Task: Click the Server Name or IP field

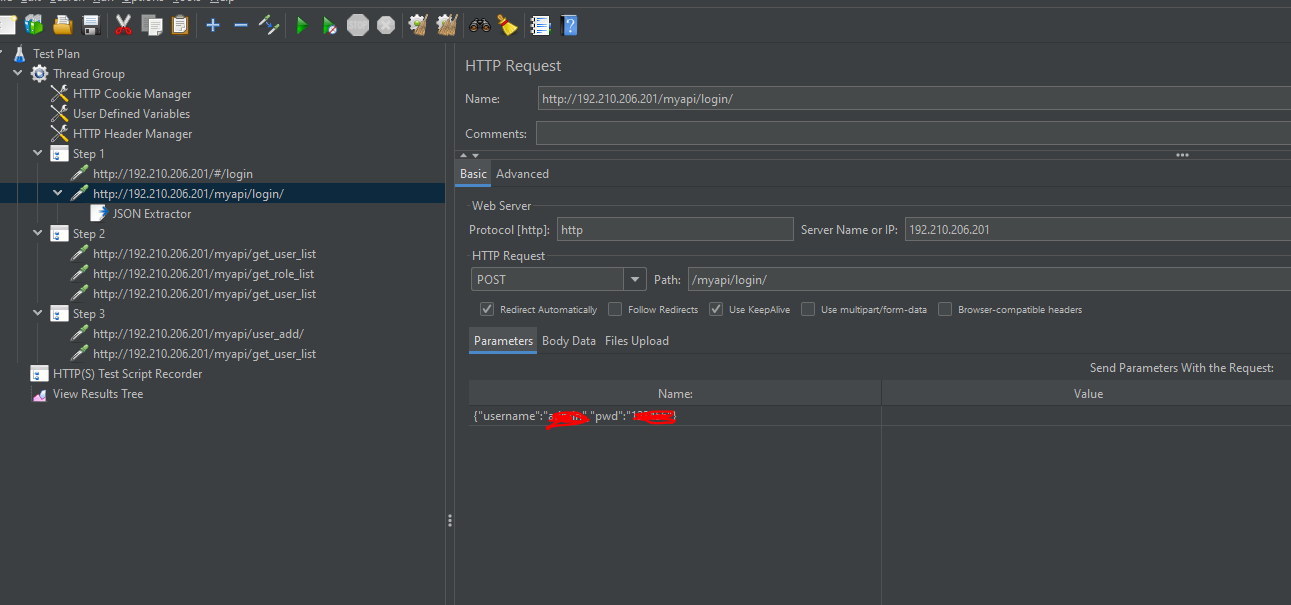Action: click(1097, 230)
